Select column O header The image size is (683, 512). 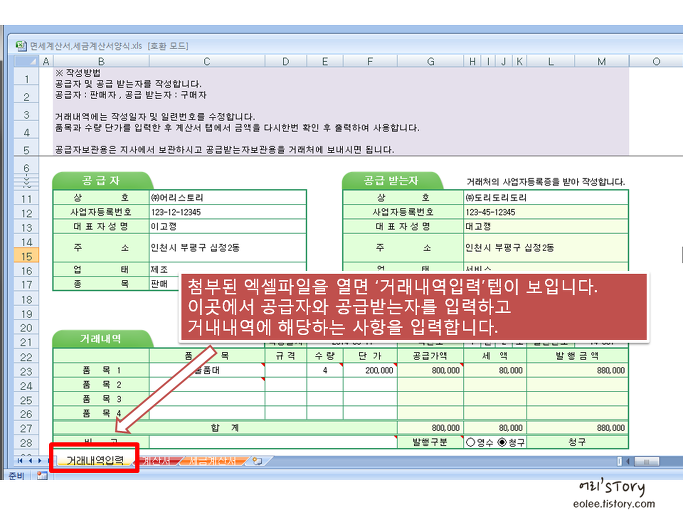coord(656,61)
